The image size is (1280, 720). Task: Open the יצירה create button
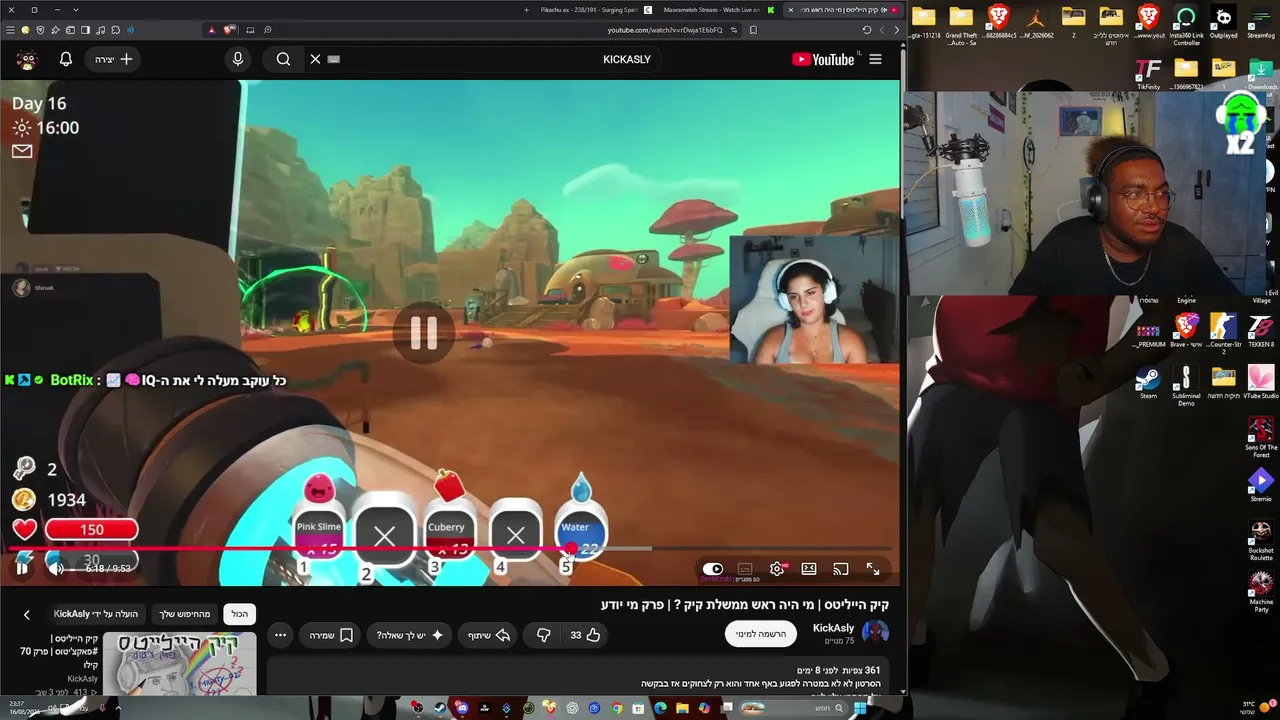click(113, 59)
